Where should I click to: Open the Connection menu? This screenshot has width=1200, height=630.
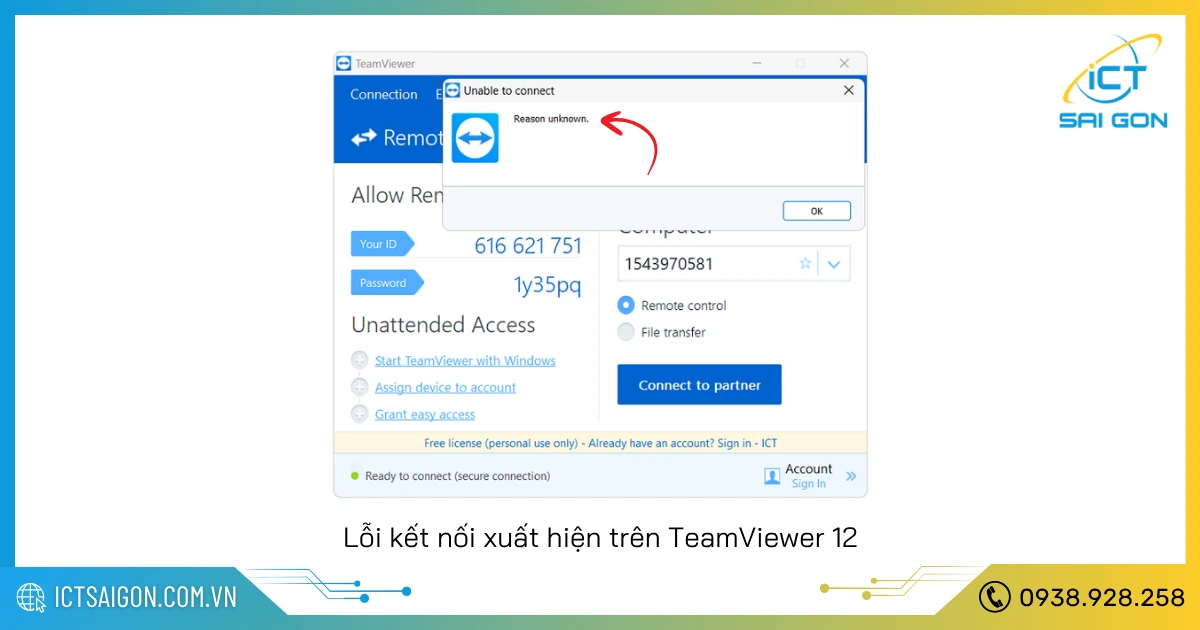coord(384,95)
